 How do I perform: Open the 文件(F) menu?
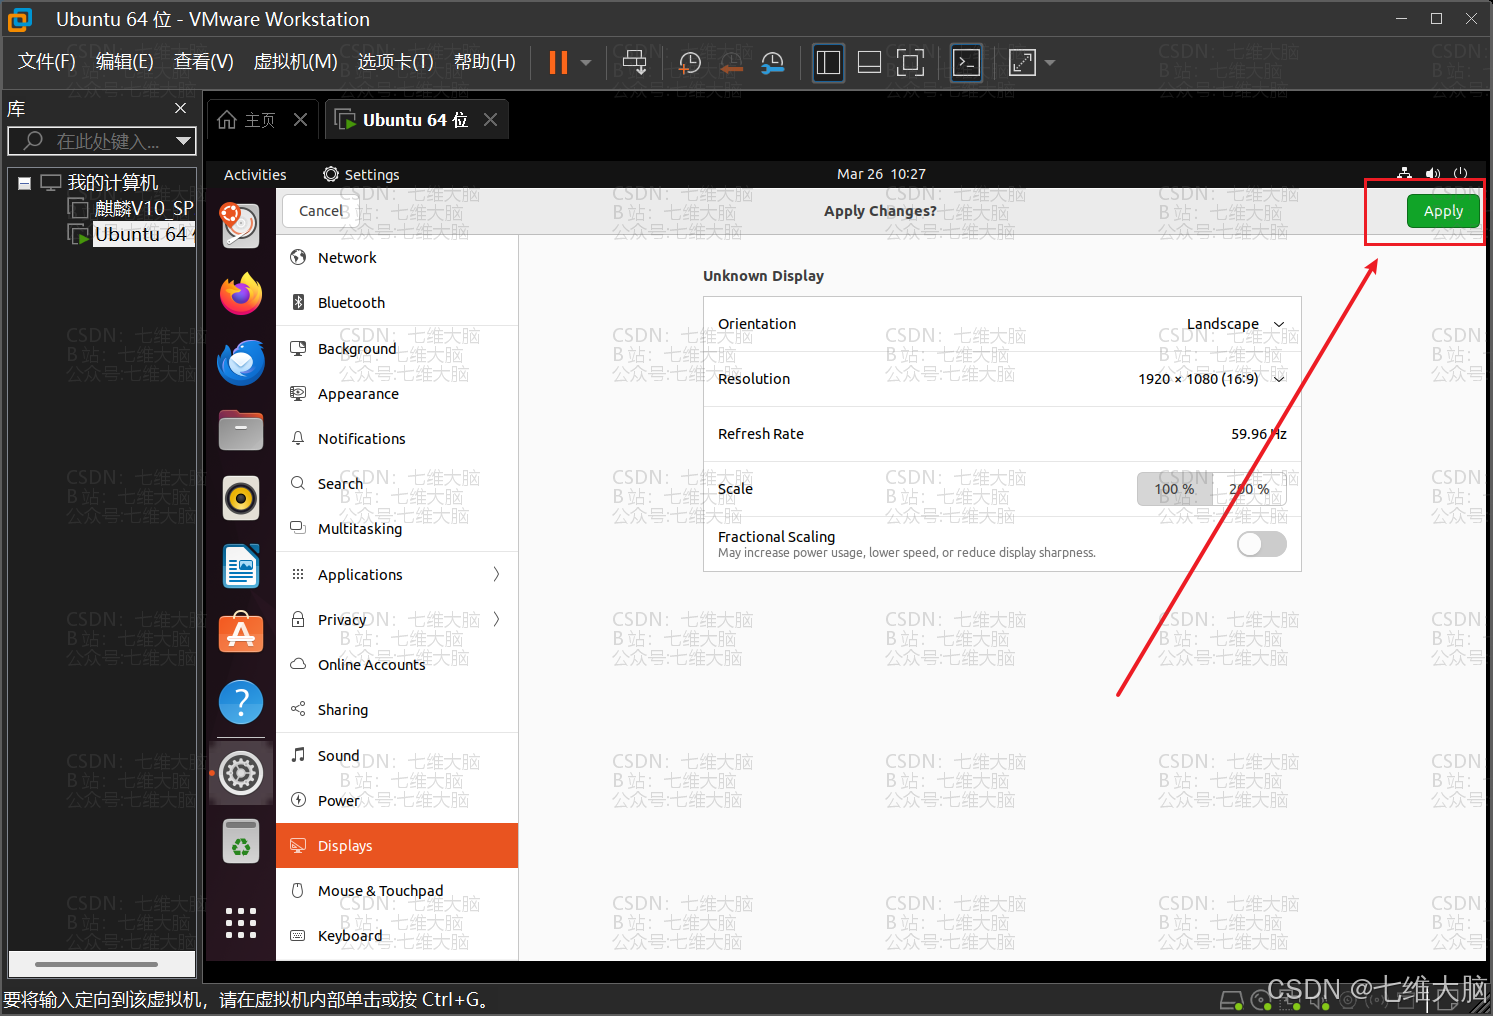click(47, 62)
